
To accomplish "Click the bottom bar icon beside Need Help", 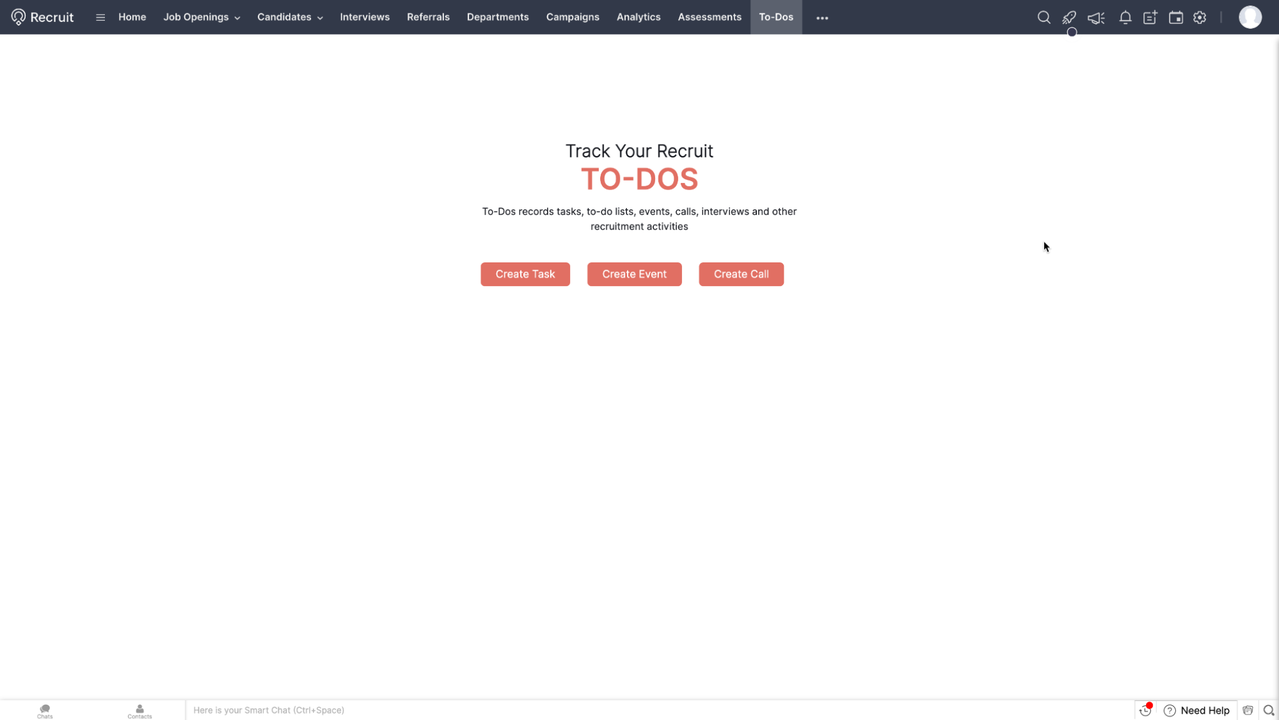I will point(1248,710).
